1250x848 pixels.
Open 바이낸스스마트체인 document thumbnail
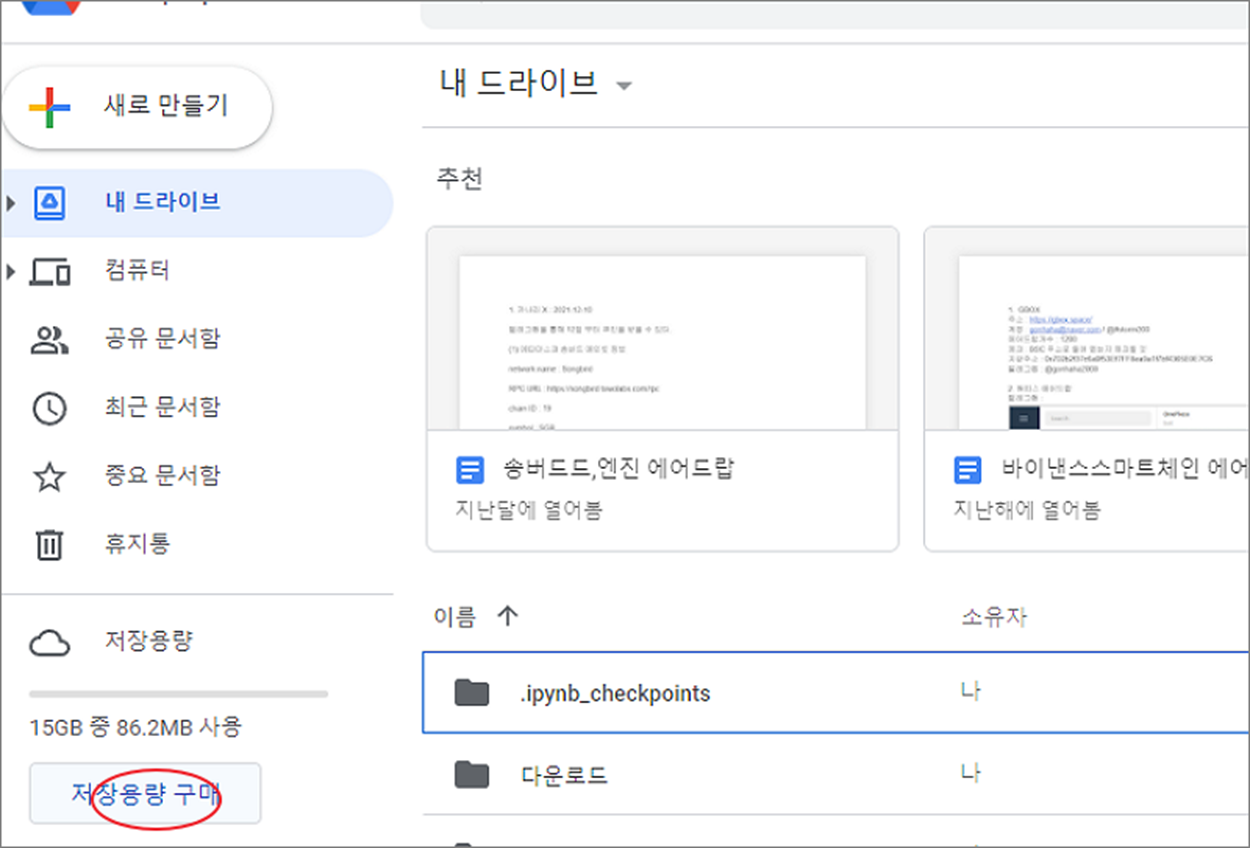coord(1087,329)
